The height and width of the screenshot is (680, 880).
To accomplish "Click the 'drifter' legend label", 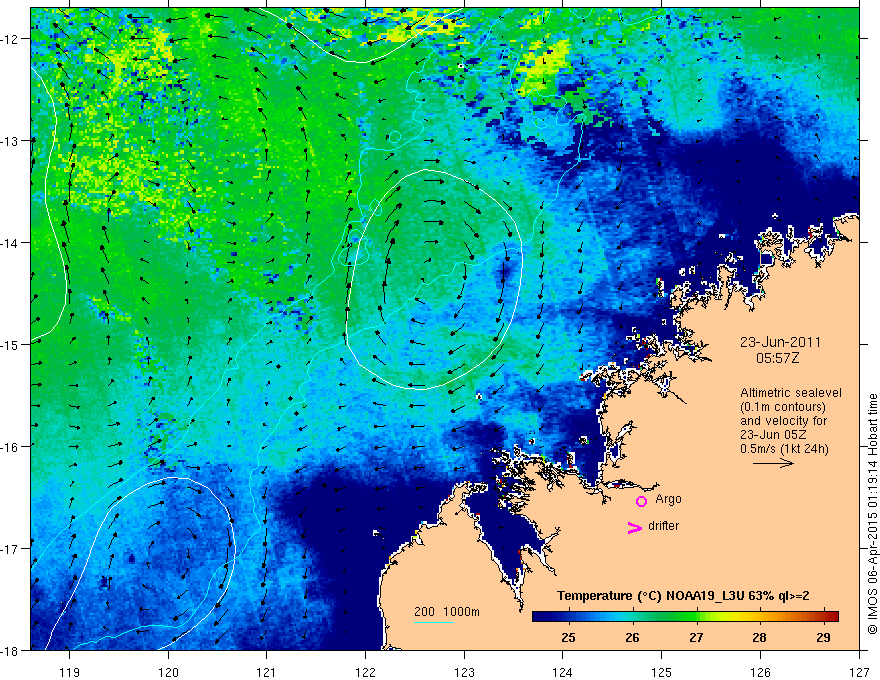I will coord(663,526).
